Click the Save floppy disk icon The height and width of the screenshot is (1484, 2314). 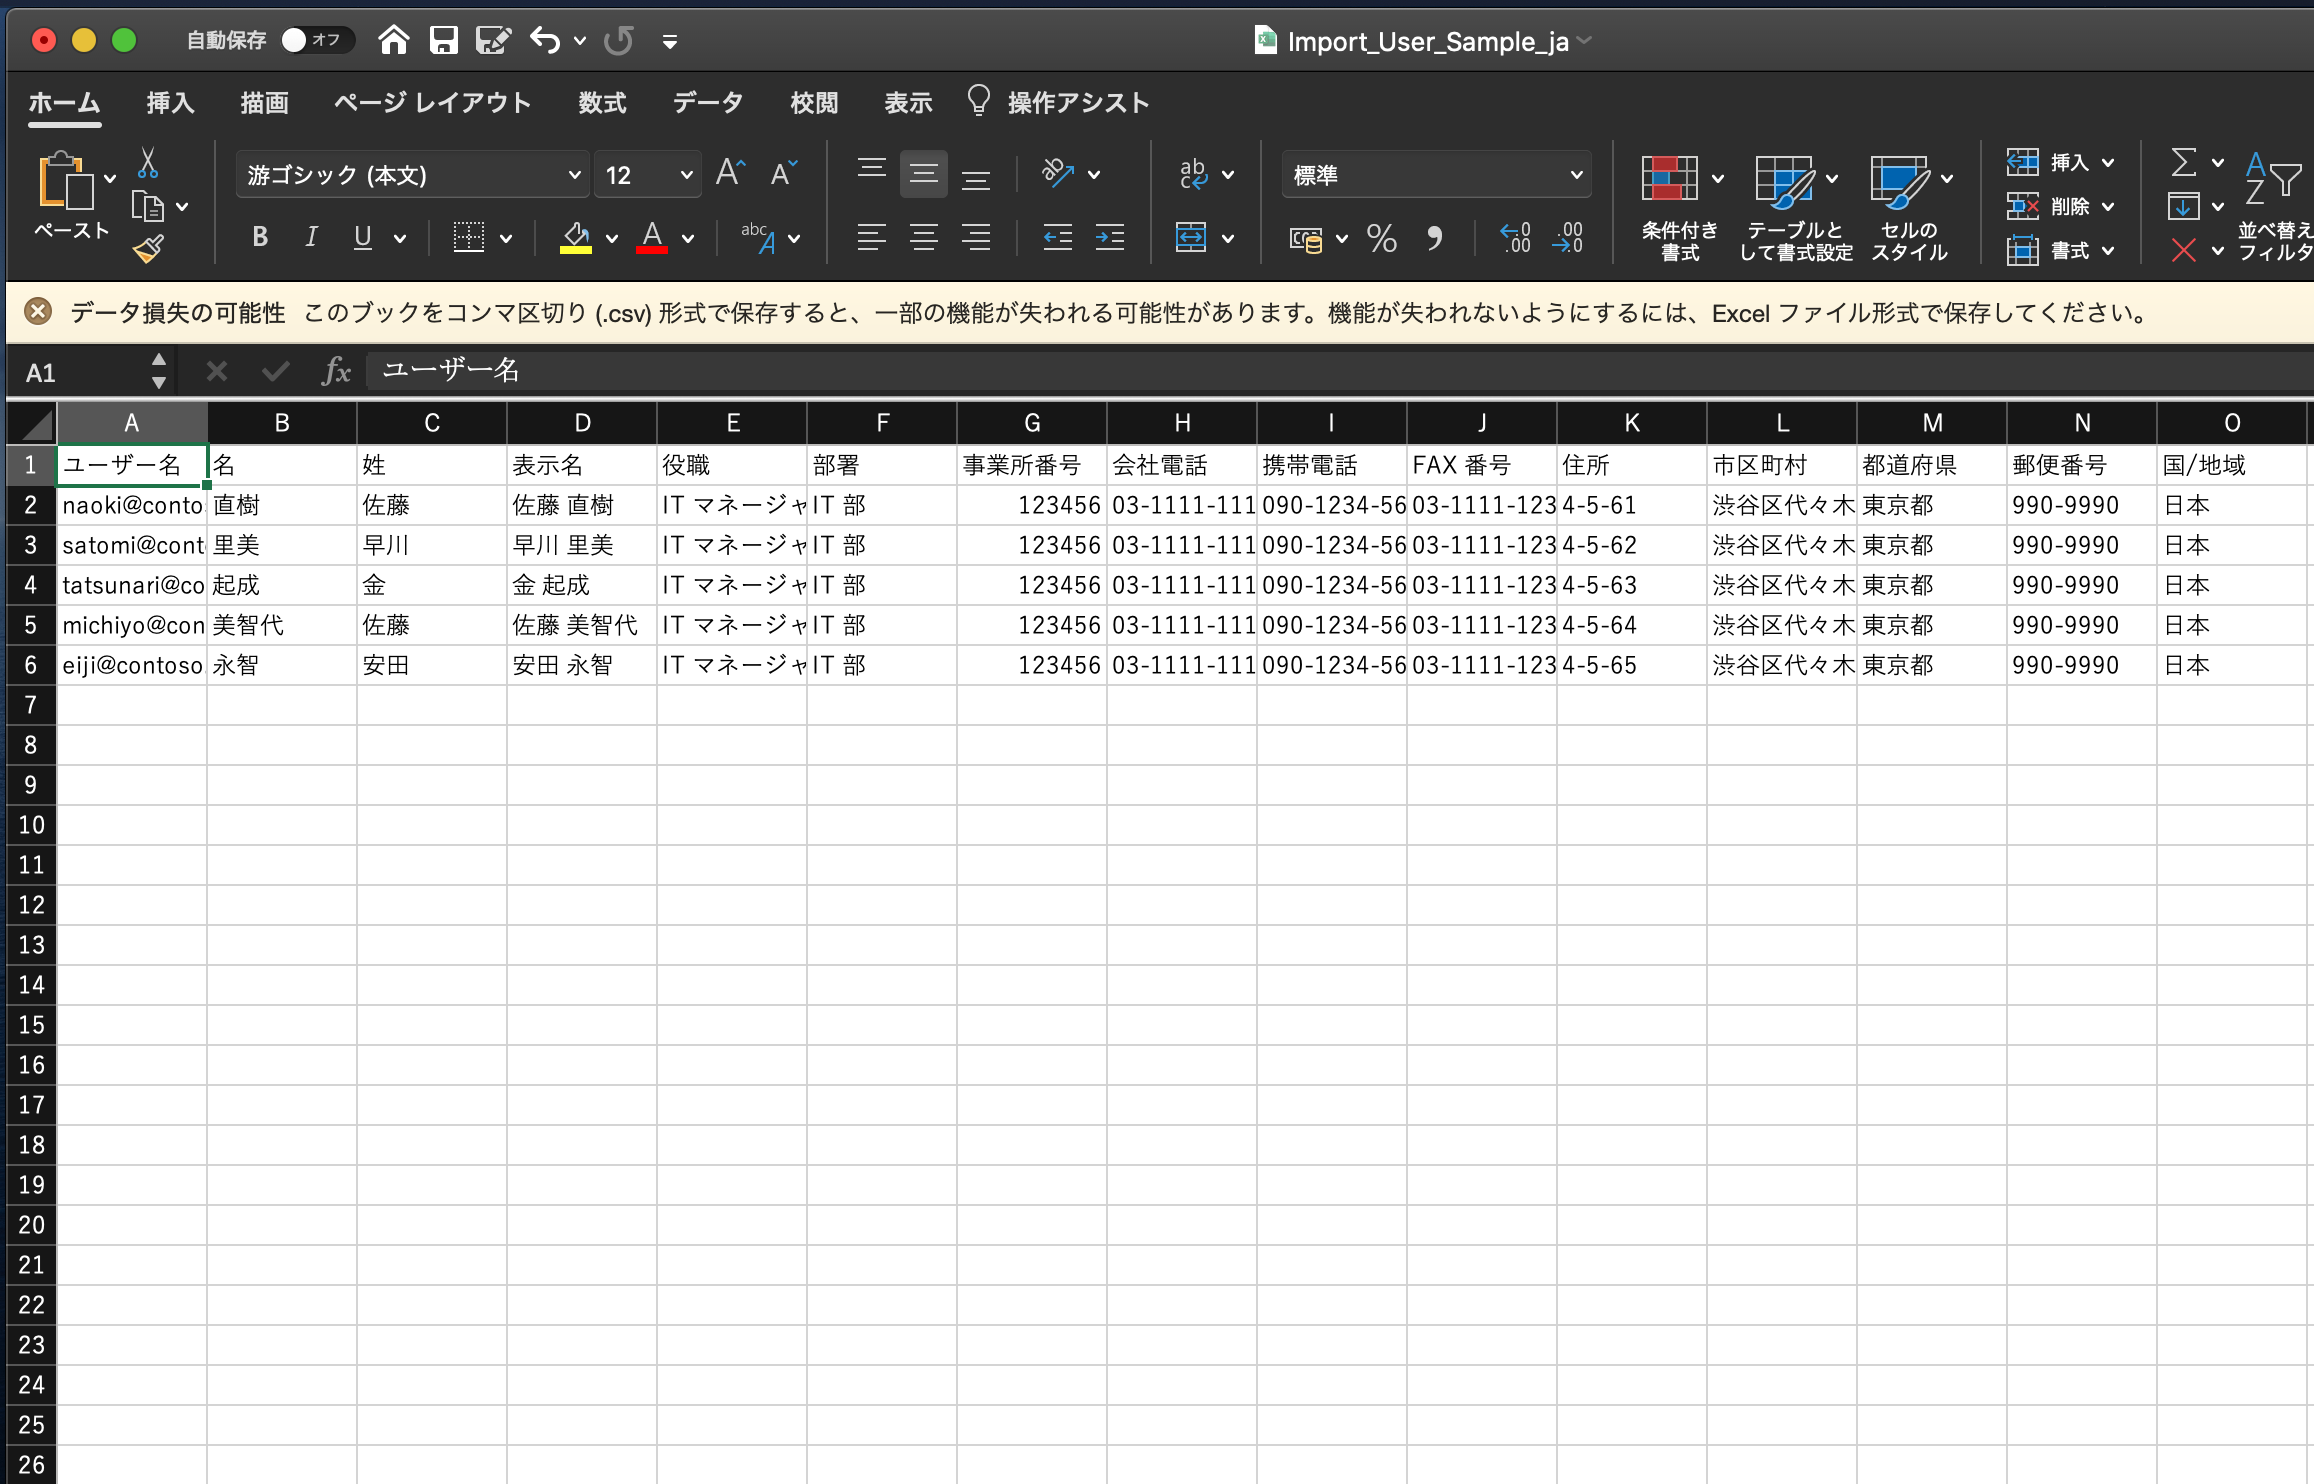[x=443, y=40]
